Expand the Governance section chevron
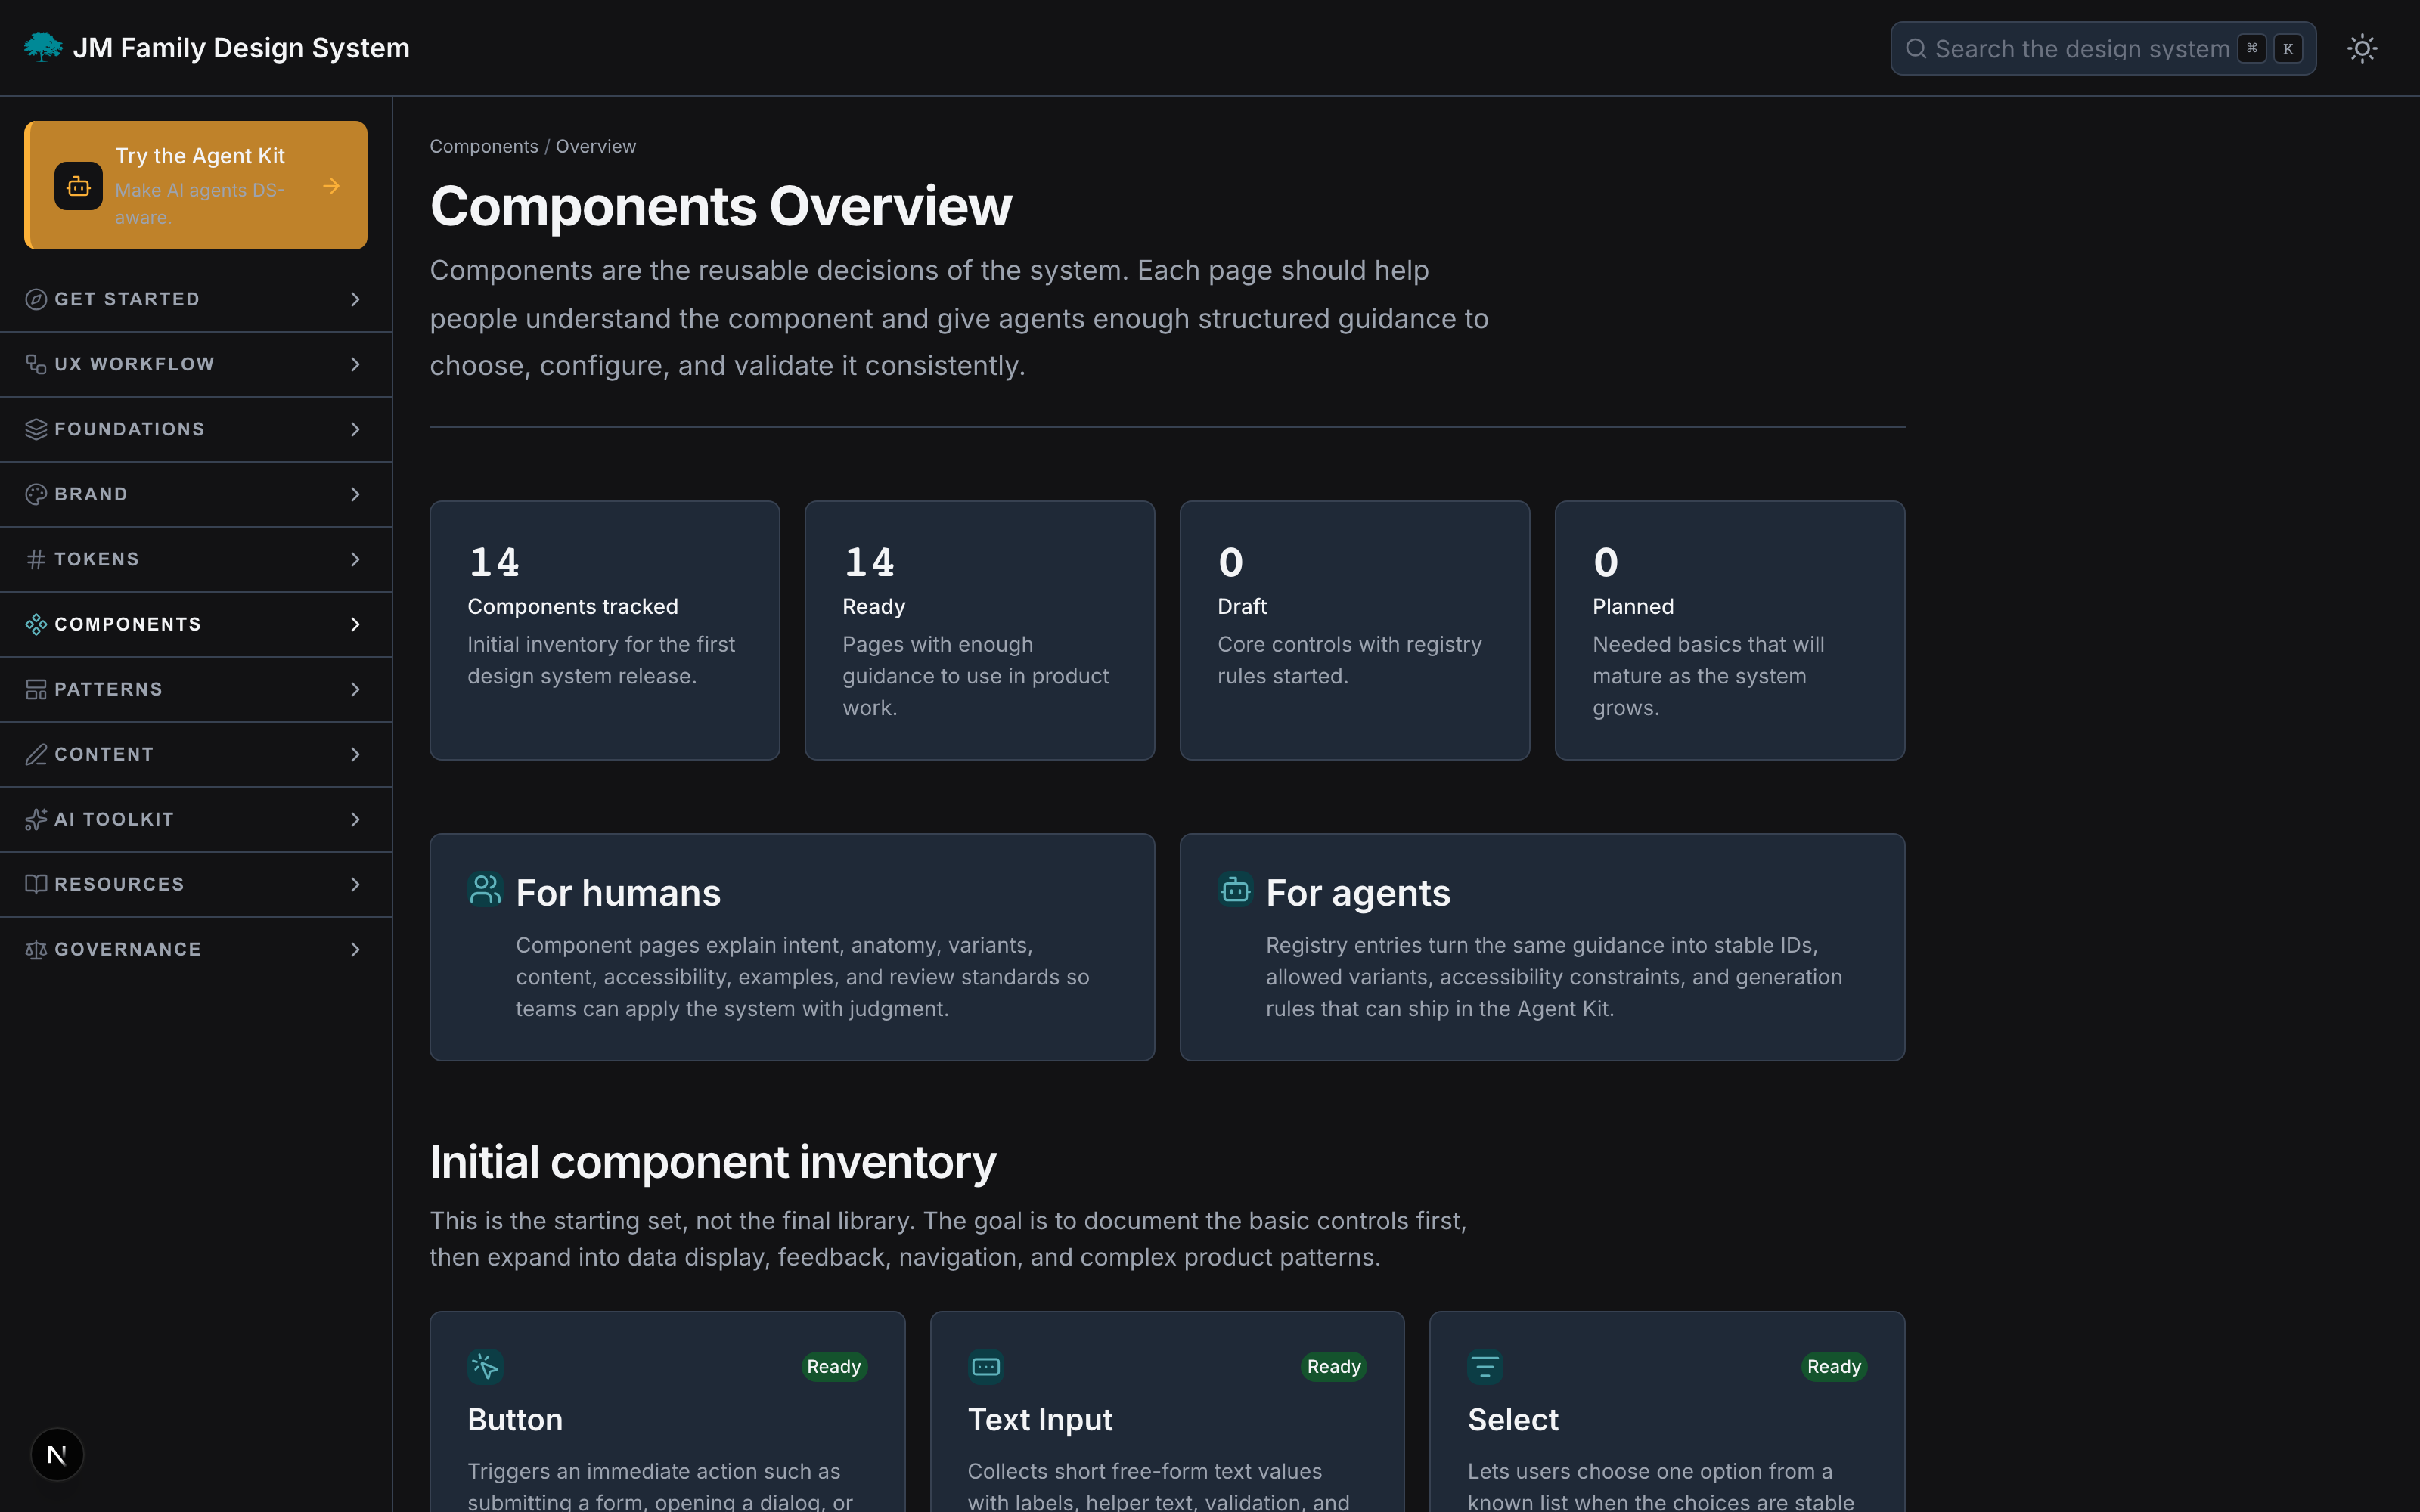Screen dimensions: 2420x1512 point(355,949)
